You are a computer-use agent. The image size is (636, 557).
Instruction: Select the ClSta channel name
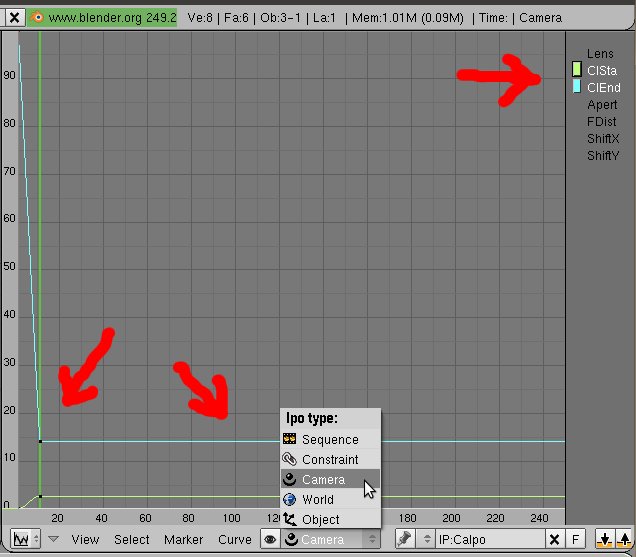(x=602, y=71)
